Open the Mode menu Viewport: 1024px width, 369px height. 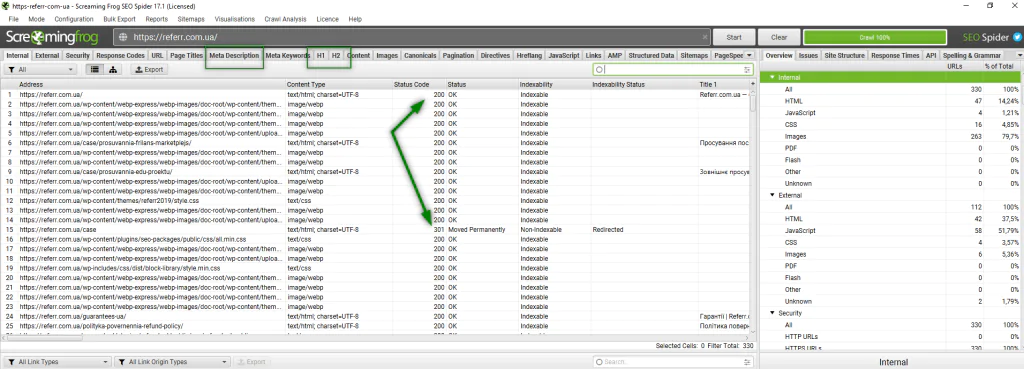click(37, 19)
